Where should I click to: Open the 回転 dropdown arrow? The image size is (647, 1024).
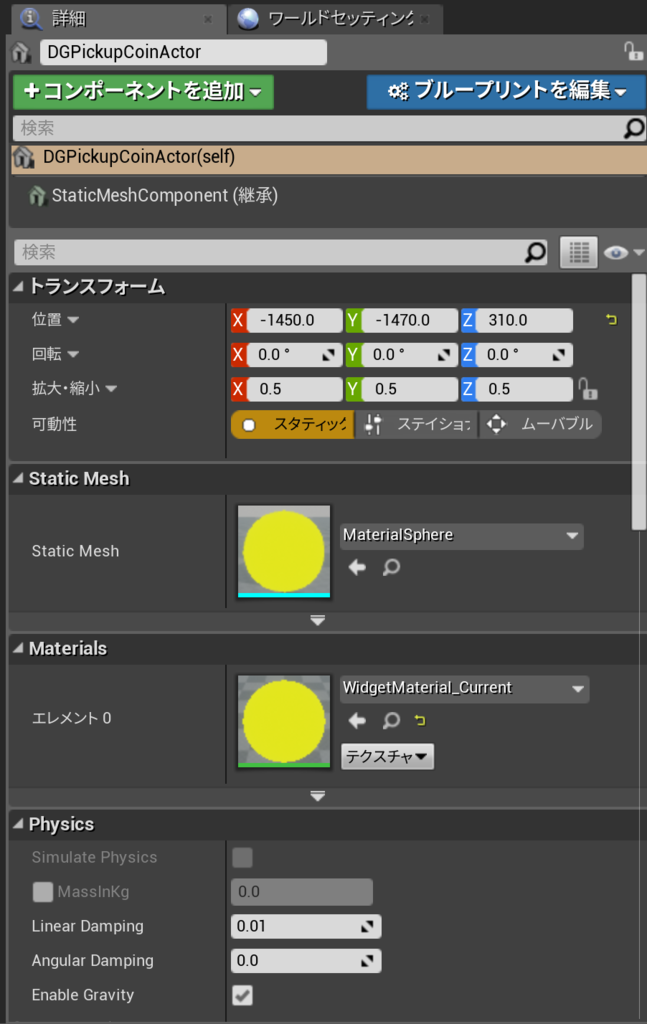coord(73,354)
